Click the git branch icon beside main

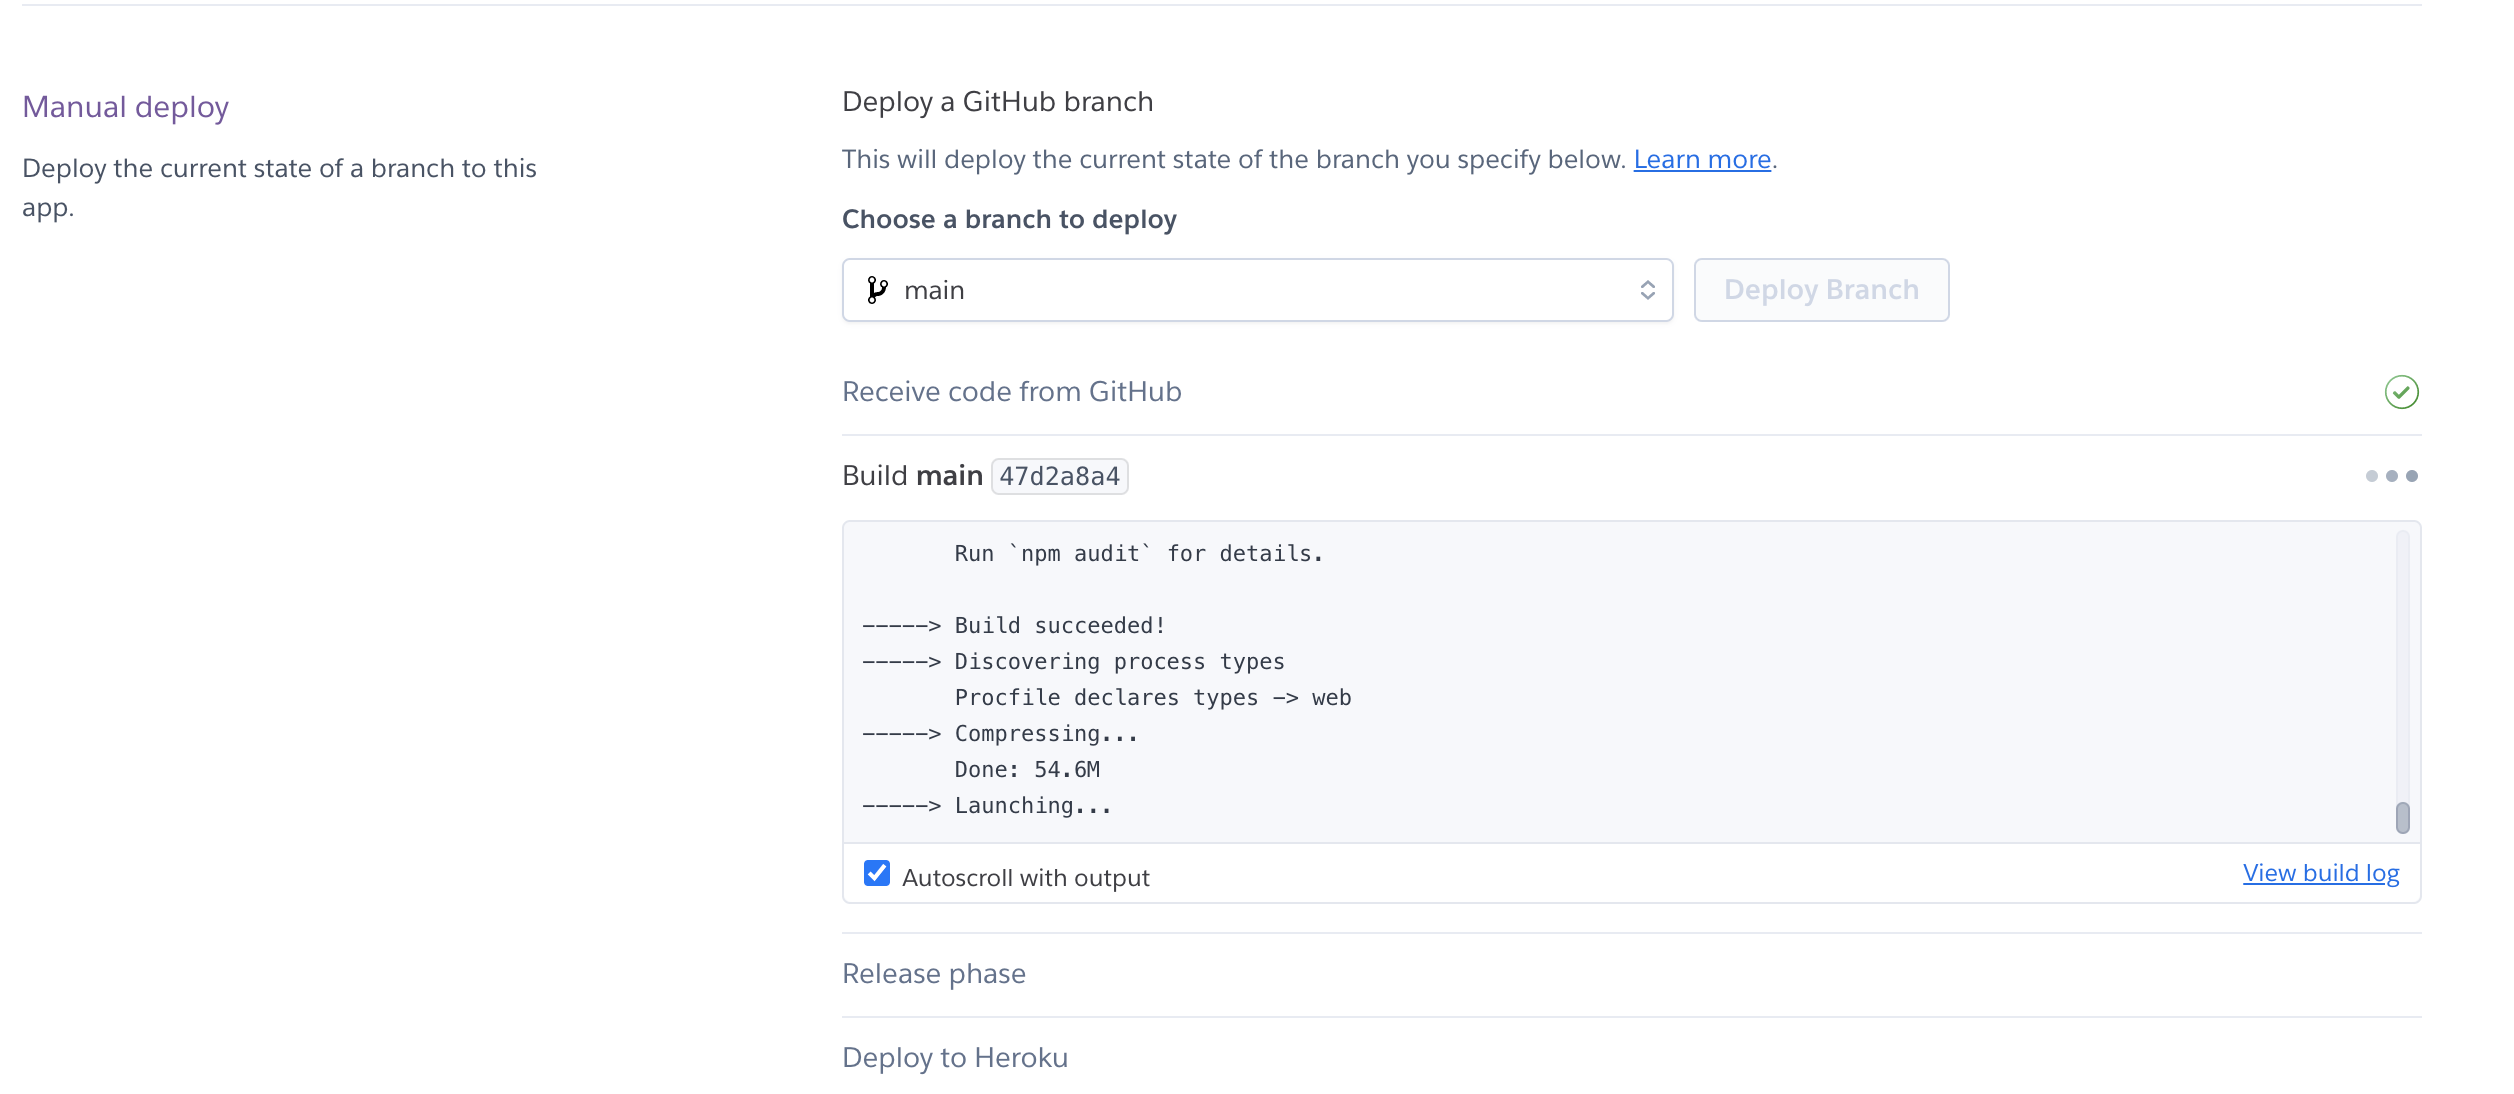(877, 290)
